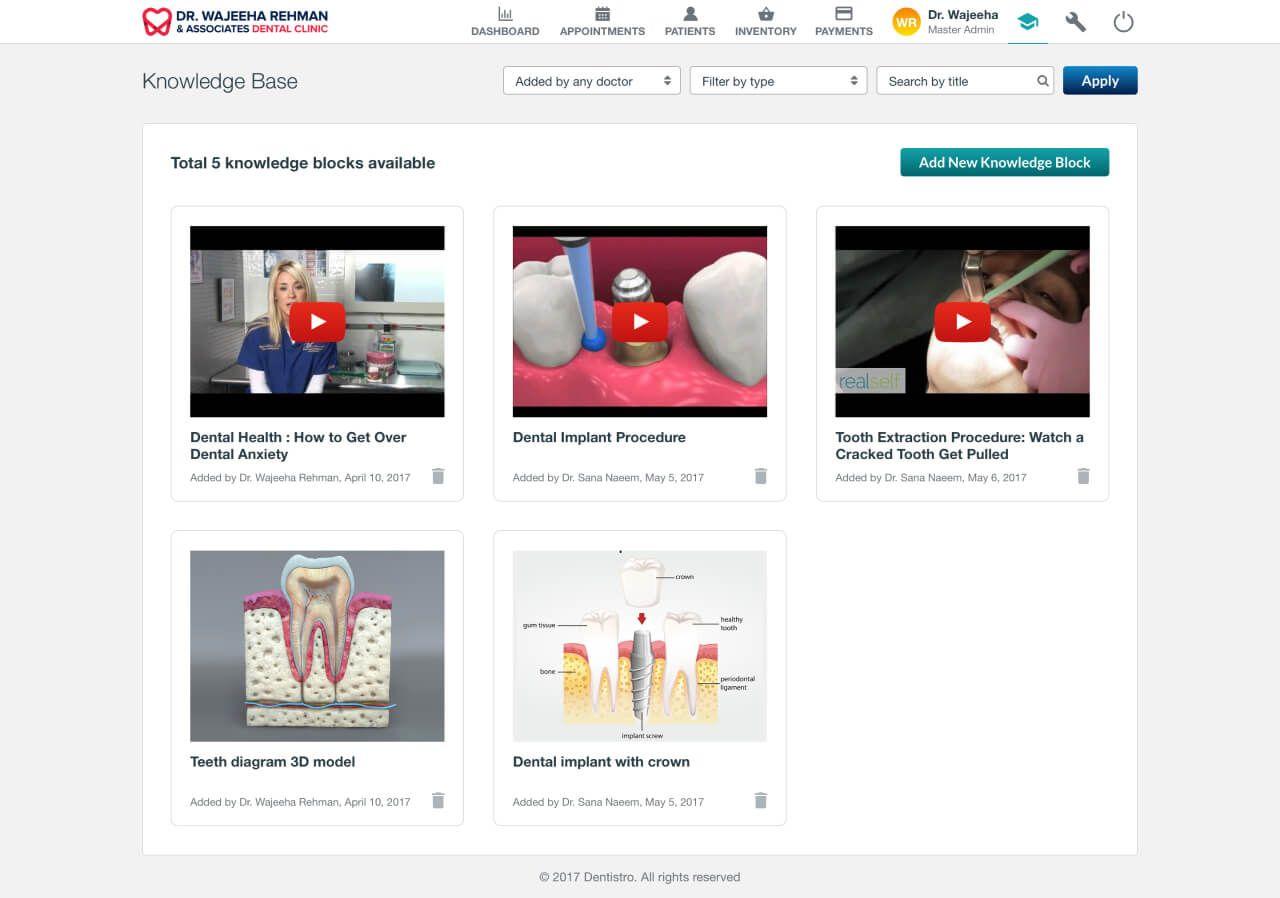Click Dr. Wajeeha Master Admin profile name
The width and height of the screenshot is (1280, 898).
point(962,22)
